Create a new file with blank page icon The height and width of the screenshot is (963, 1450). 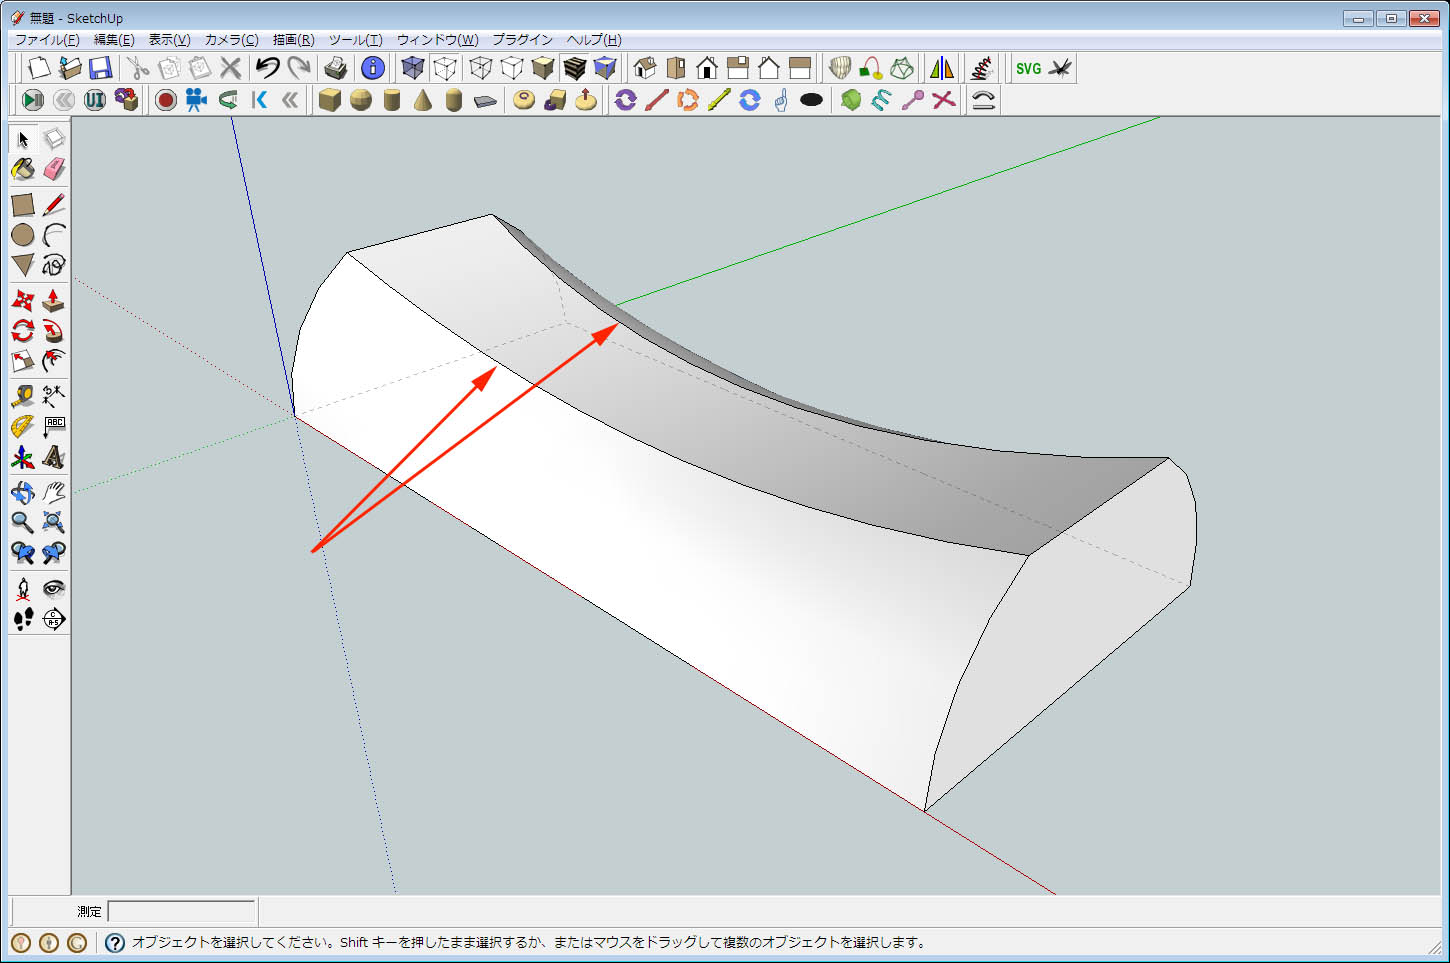[x=39, y=68]
